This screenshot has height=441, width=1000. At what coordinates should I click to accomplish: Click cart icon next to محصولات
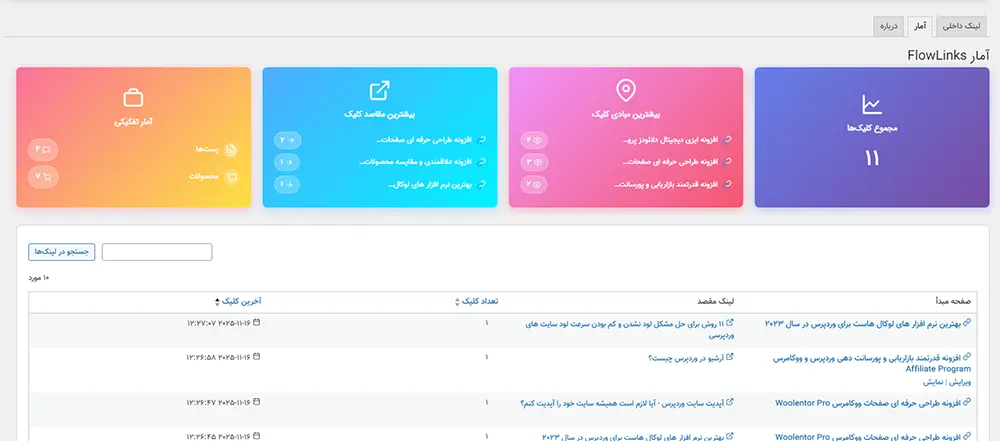point(232,177)
